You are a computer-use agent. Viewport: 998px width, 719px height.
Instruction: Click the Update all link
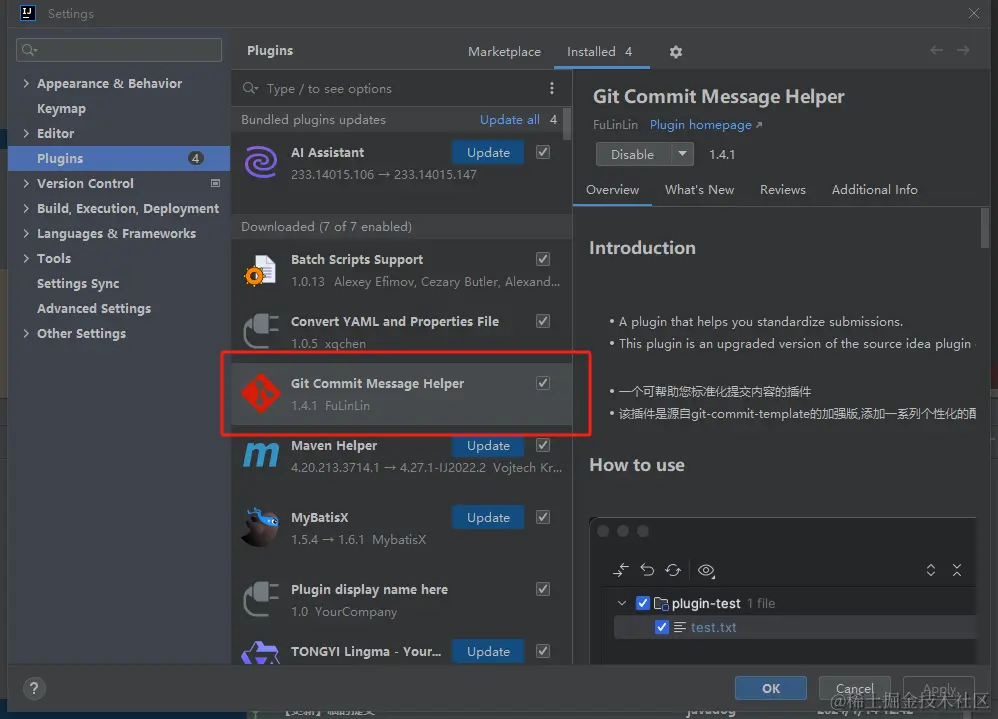pos(510,120)
